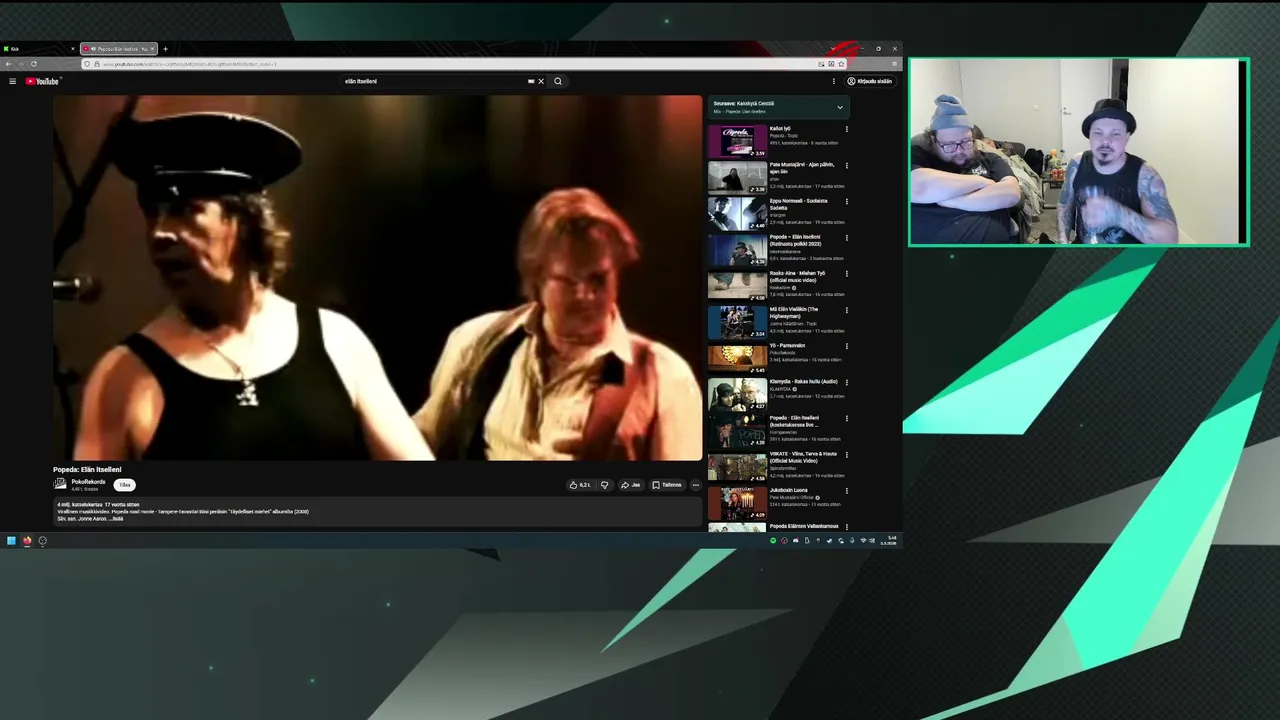
Task: Click the browser back arrow
Action: click(8, 64)
